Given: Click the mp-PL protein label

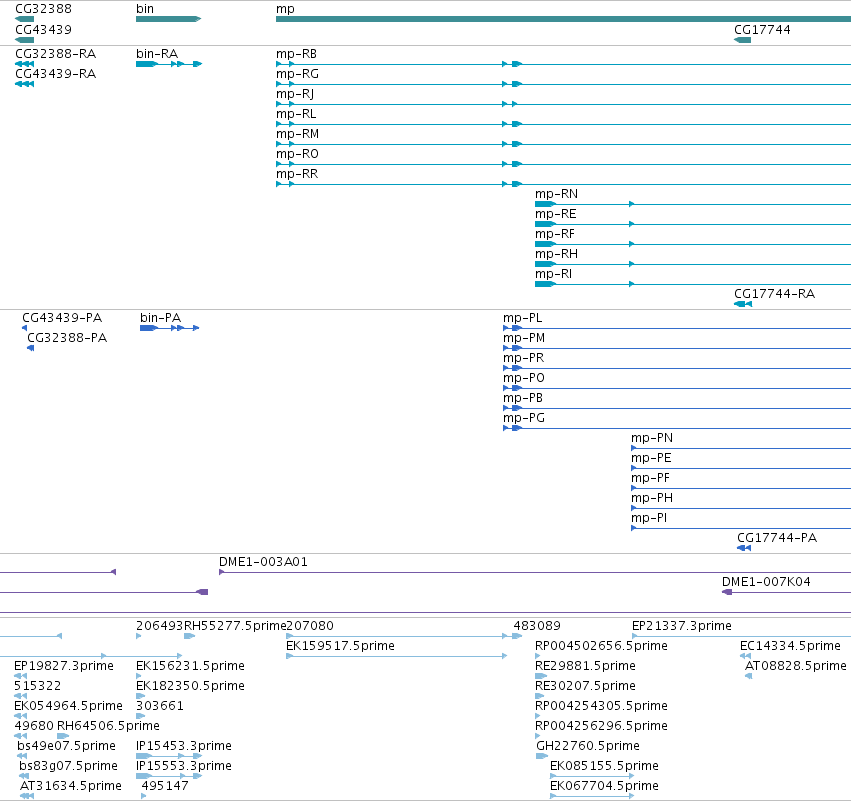Looking at the screenshot, I should 523,318.
